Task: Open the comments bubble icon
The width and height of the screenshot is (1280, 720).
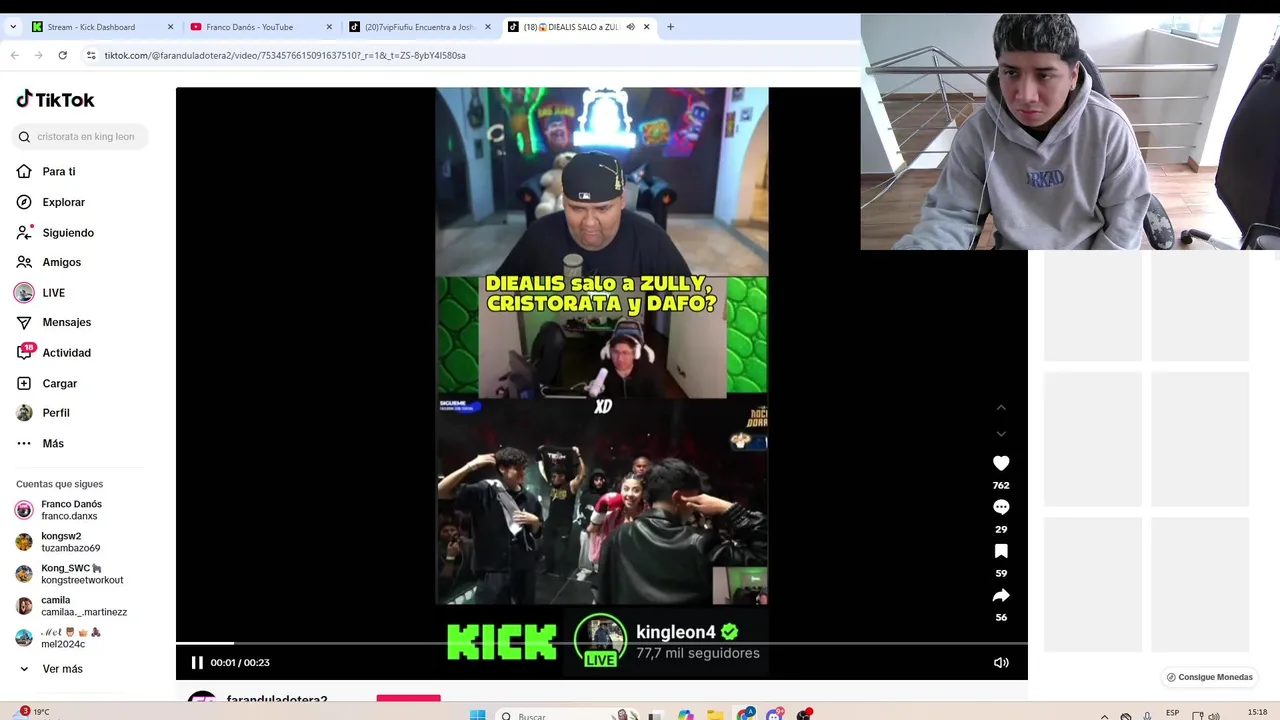Action: tap(1001, 507)
